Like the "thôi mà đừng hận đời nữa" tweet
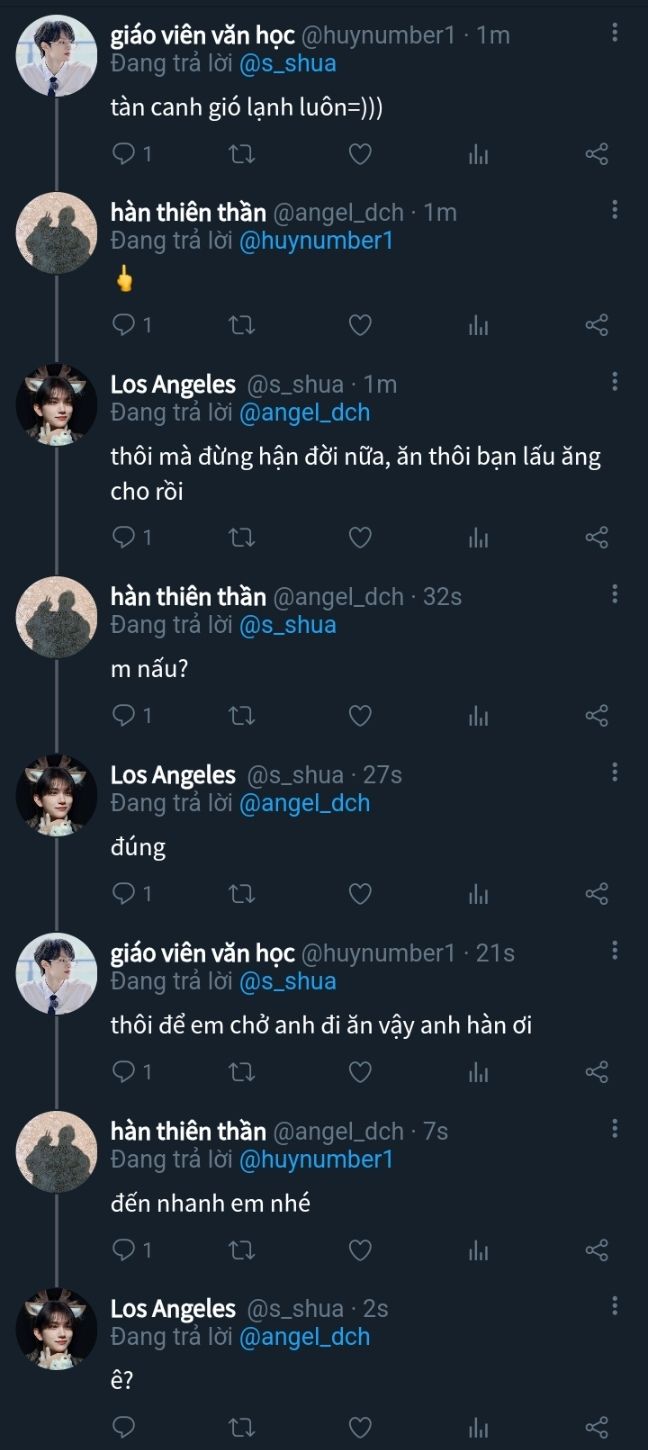The image size is (648, 1450). (x=360, y=538)
